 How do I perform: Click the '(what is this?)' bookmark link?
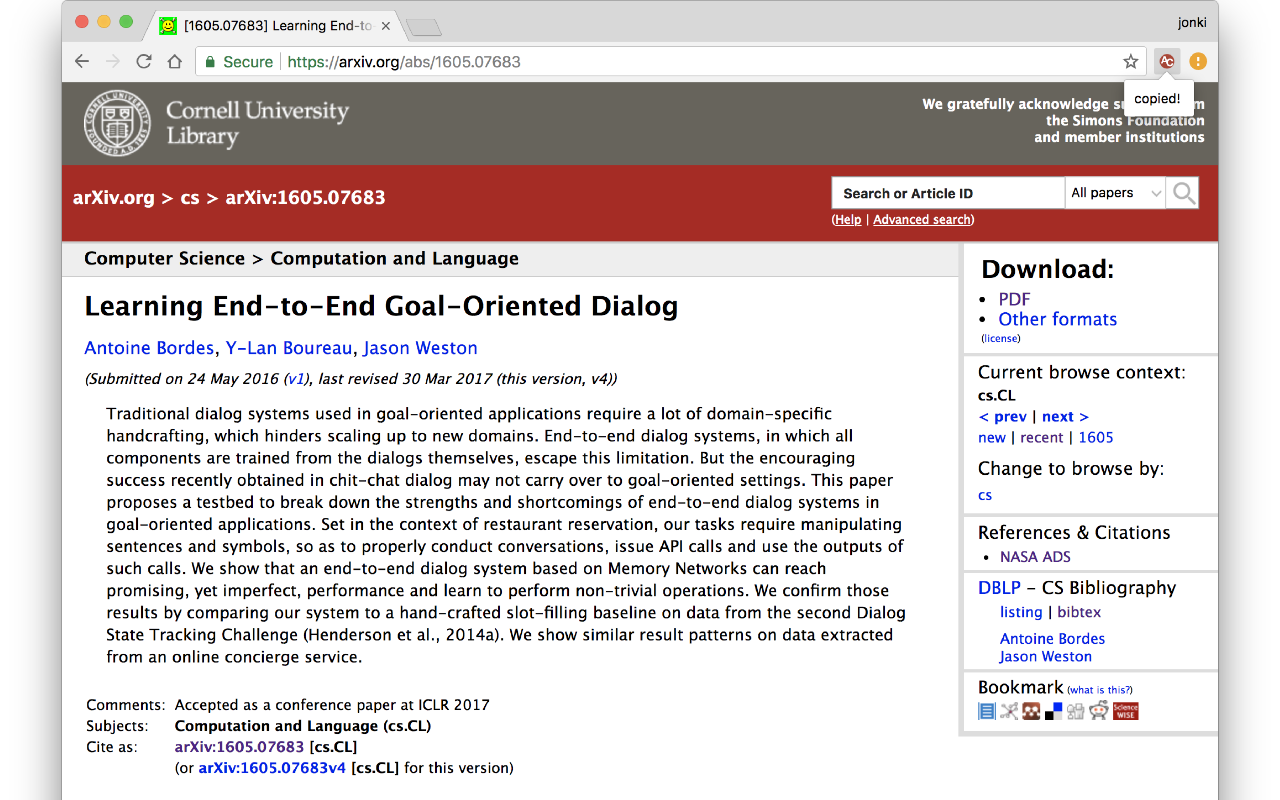pos(1100,690)
